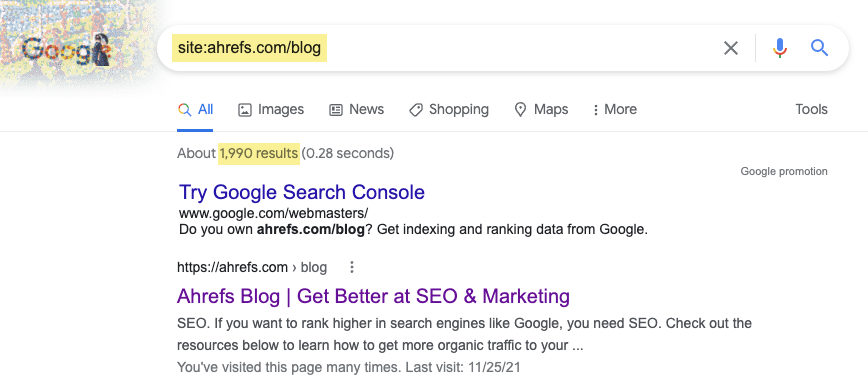The height and width of the screenshot is (387, 868).
Task: Open the Ahrefs Blog result title link
Action: (373, 296)
